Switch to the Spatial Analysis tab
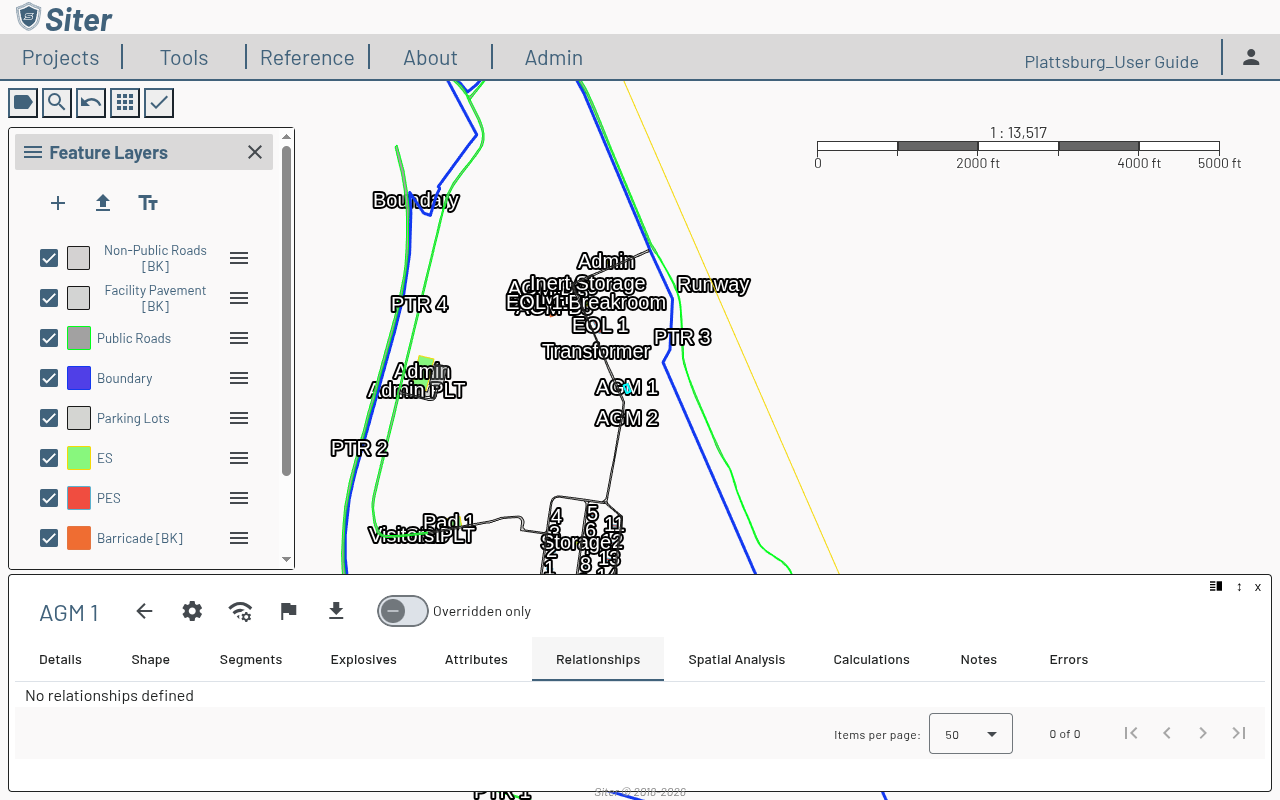 737,659
